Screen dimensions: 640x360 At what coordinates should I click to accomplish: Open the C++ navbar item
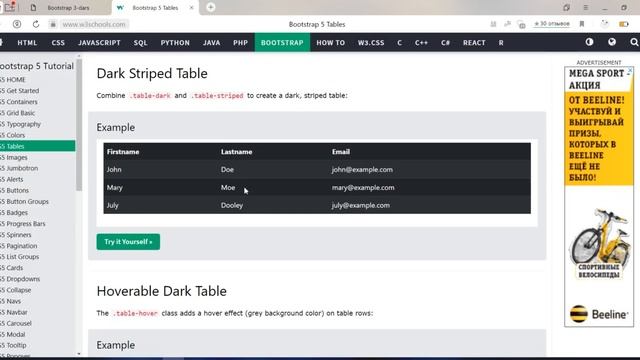[x=421, y=42]
